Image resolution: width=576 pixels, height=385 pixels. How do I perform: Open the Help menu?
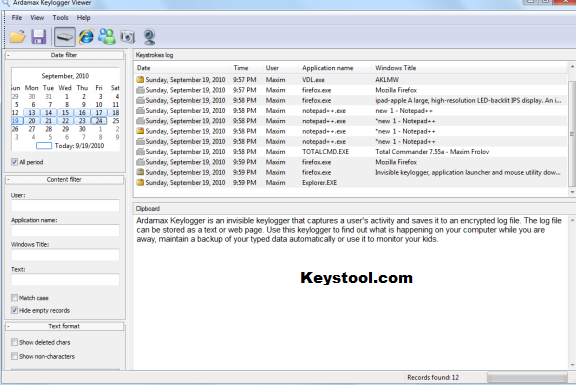(83, 18)
